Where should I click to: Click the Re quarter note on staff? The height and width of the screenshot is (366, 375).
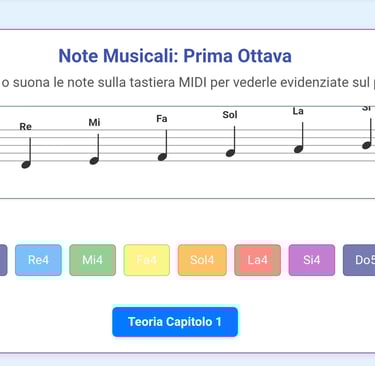27,153
